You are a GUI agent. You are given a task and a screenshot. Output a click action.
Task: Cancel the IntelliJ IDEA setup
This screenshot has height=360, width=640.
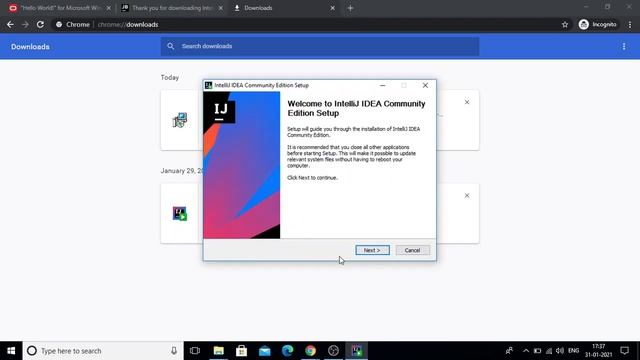[x=412, y=250]
